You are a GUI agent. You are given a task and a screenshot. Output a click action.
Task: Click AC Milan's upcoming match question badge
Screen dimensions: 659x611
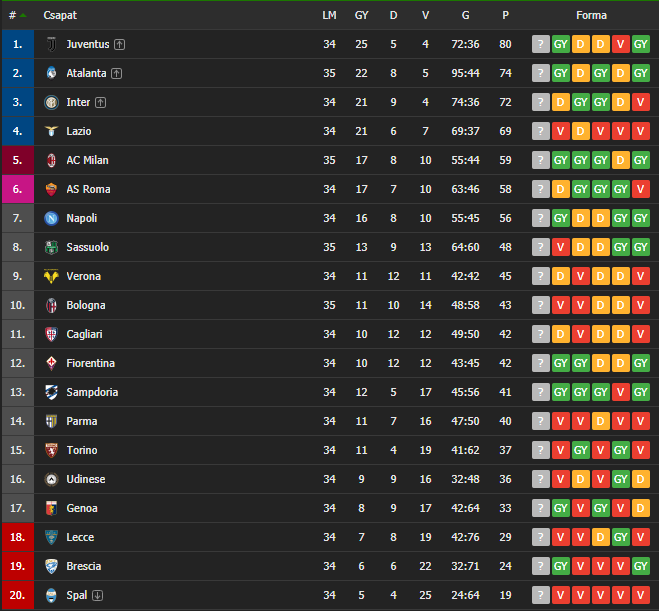[x=540, y=160]
